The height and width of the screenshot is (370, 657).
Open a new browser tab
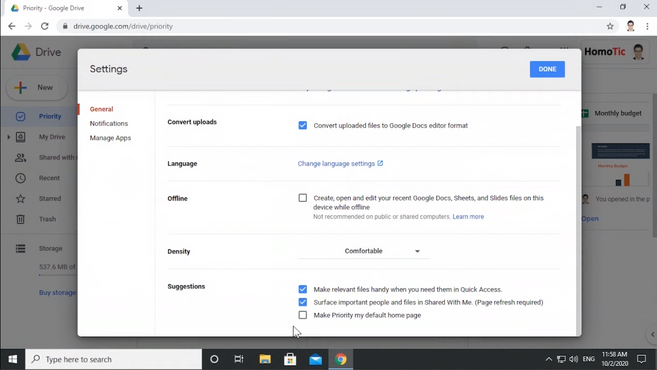point(139,8)
